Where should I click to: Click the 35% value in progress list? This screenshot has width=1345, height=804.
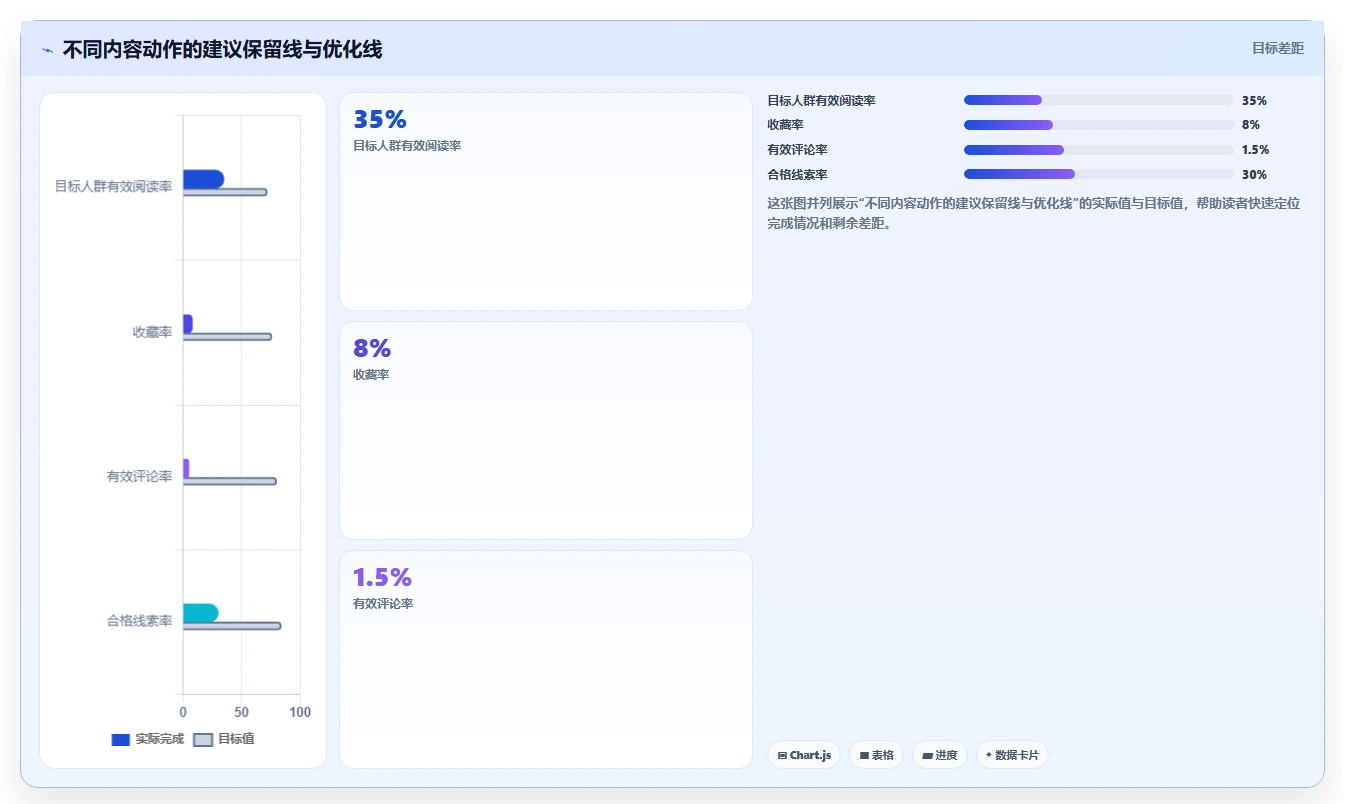click(x=1254, y=100)
